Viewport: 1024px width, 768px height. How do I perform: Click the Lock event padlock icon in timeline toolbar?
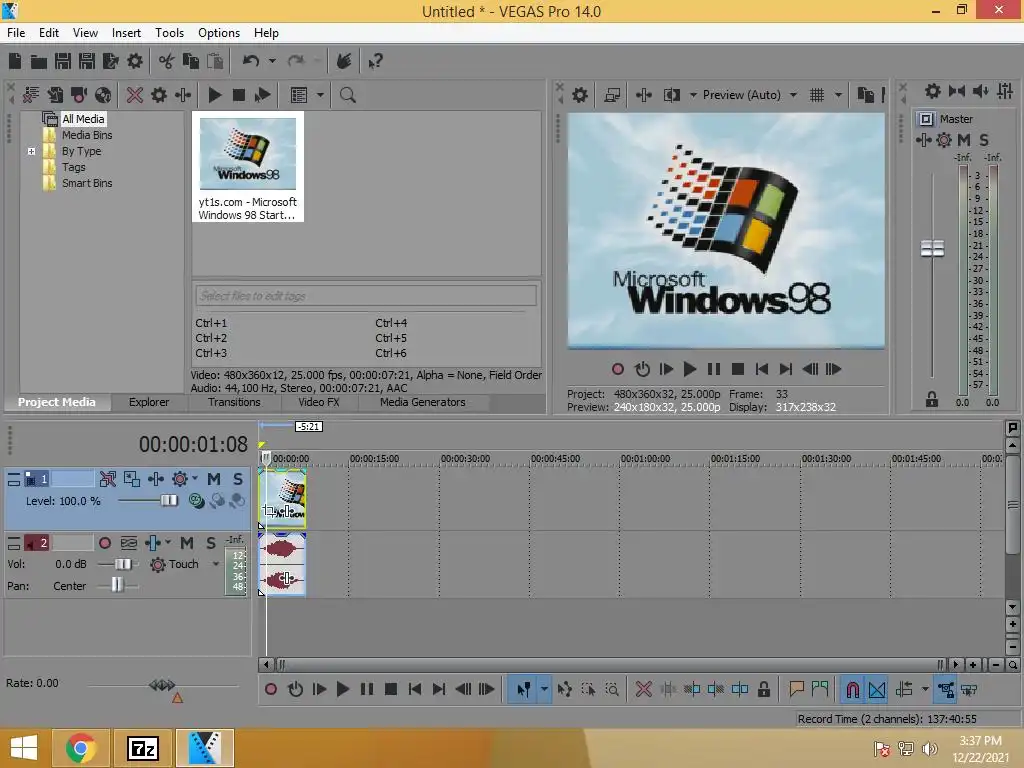tap(763, 689)
